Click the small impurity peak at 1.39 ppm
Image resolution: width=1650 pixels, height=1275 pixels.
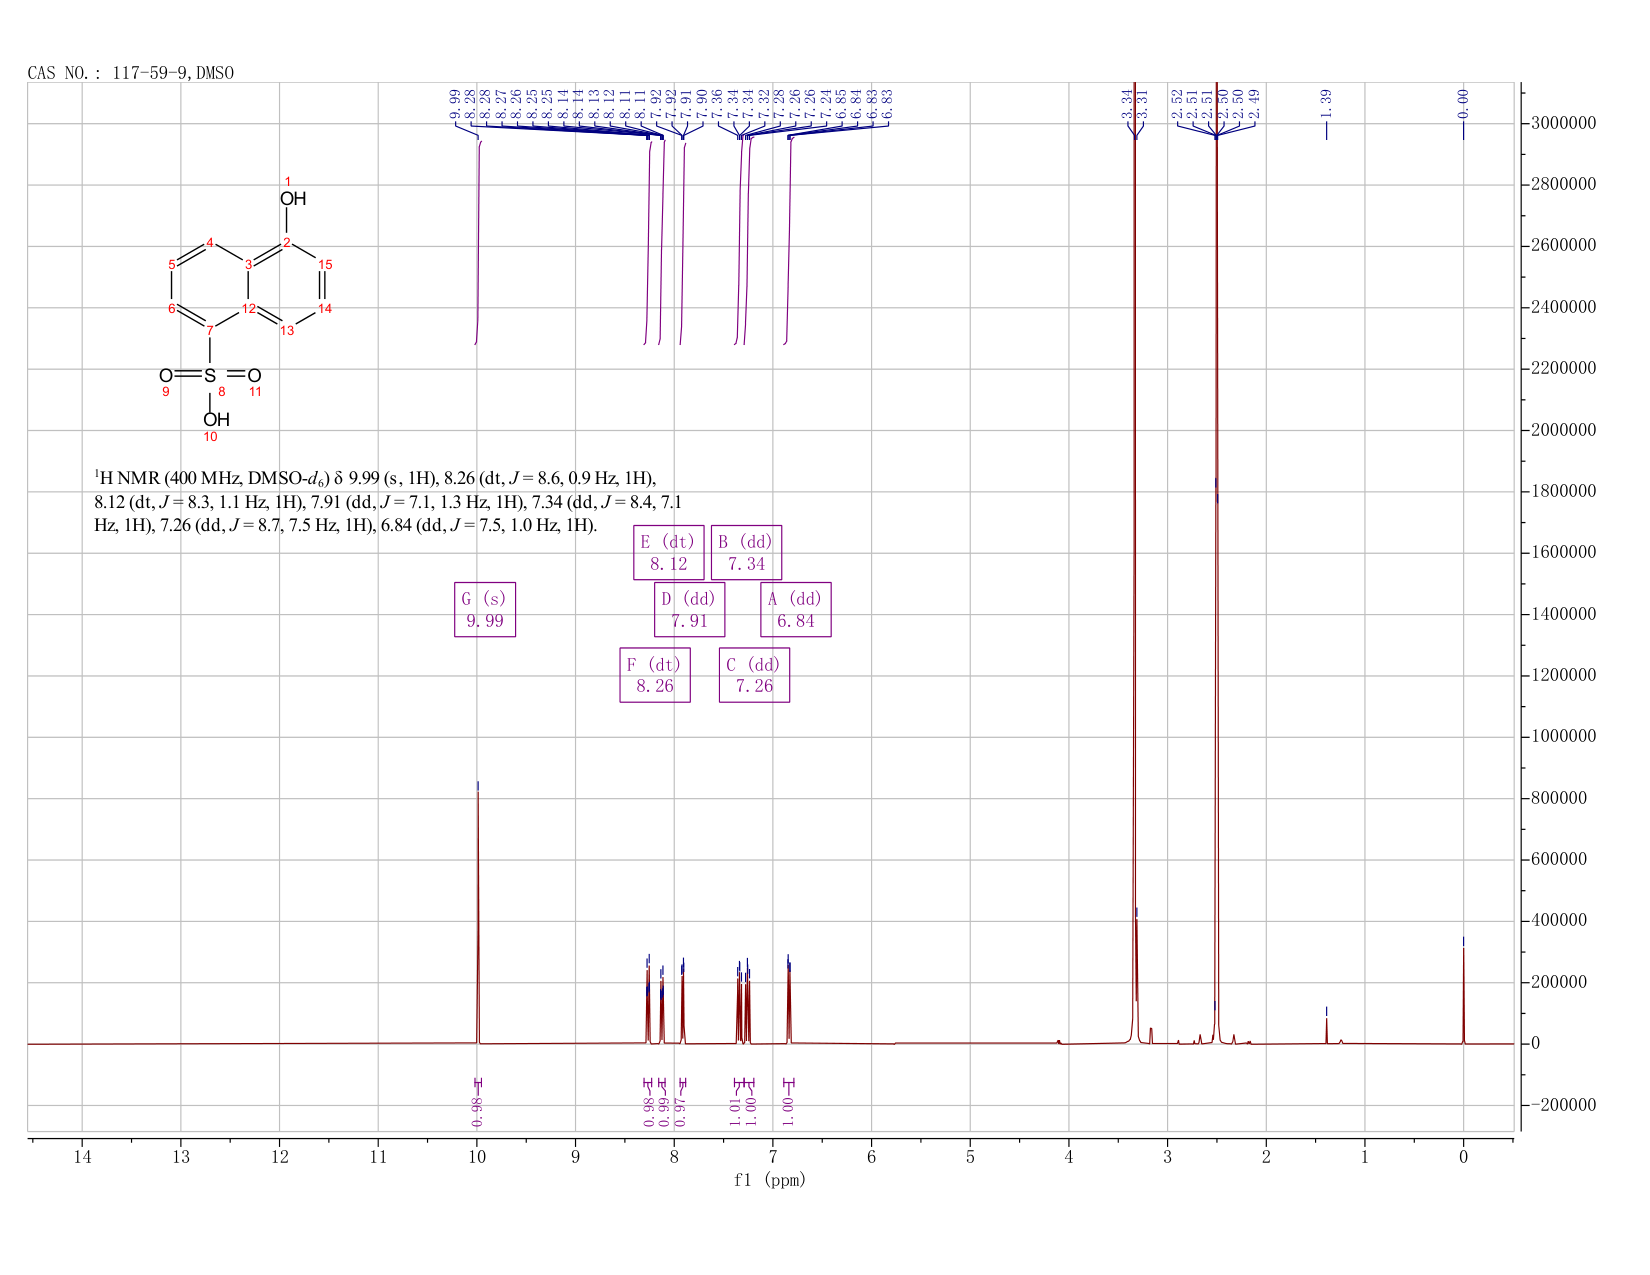(1326, 1030)
